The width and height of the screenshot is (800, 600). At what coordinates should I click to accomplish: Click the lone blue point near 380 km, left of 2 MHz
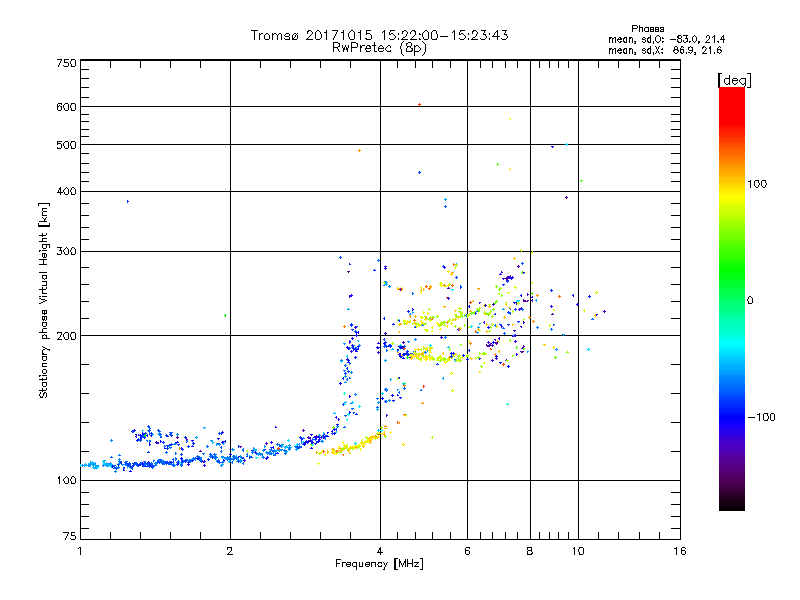(x=128, y=202)
